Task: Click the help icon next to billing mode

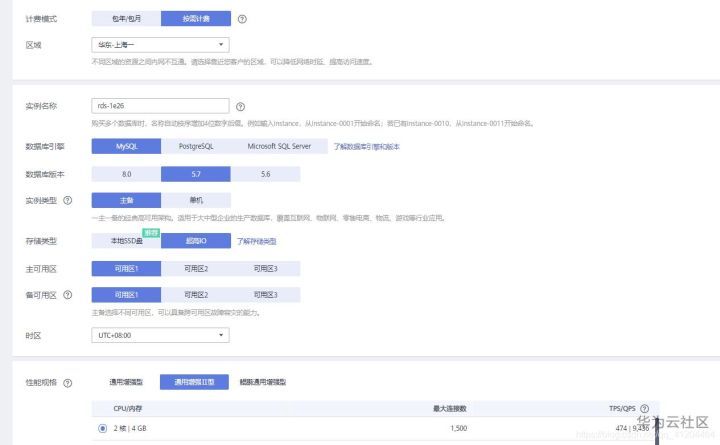Action: [242, 19]
